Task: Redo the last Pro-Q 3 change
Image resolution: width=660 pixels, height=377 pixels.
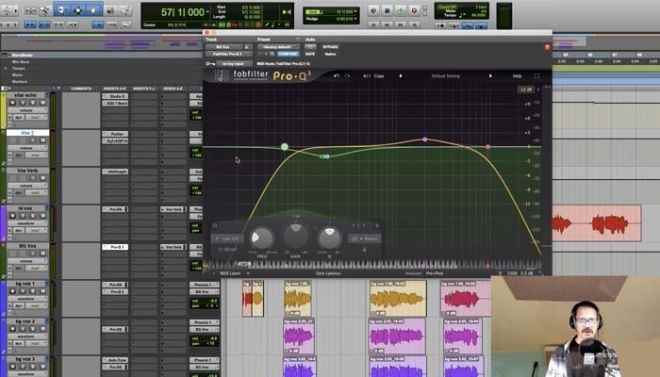Action: pyautogui.click(x=347, y=76)
